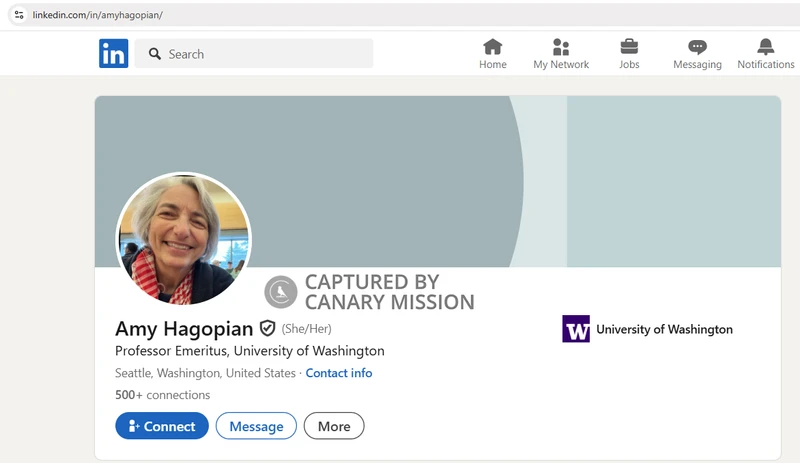
Task: Click the Professor Emeritus headline text
Action: point(249,351)
